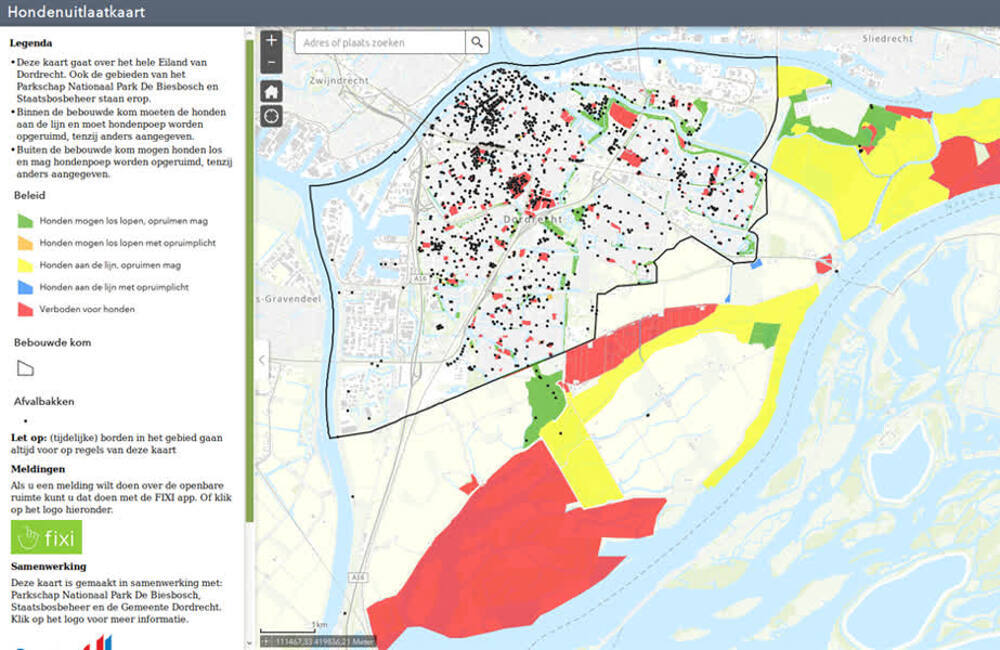The height and width of the screenshot is (650, 1000).
Task: Click the Bebouwde kom polygon symbol
Action: pos(25,368)
